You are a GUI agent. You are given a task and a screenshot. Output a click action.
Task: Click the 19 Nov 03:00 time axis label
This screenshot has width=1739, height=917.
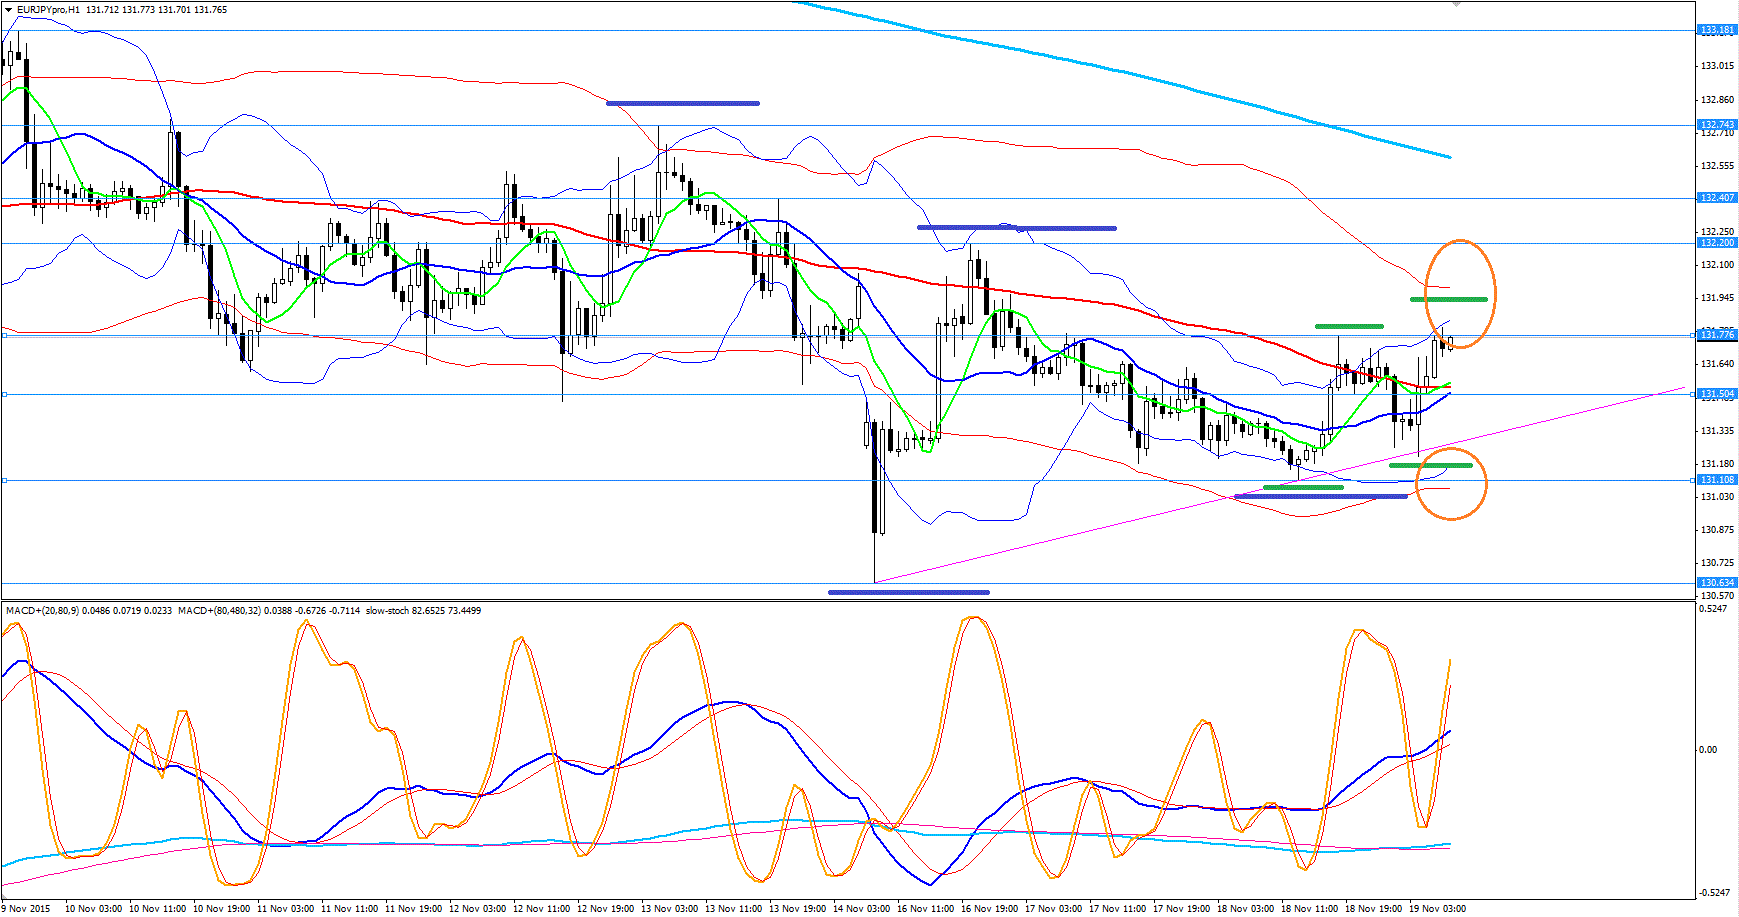pos(1437,909)
